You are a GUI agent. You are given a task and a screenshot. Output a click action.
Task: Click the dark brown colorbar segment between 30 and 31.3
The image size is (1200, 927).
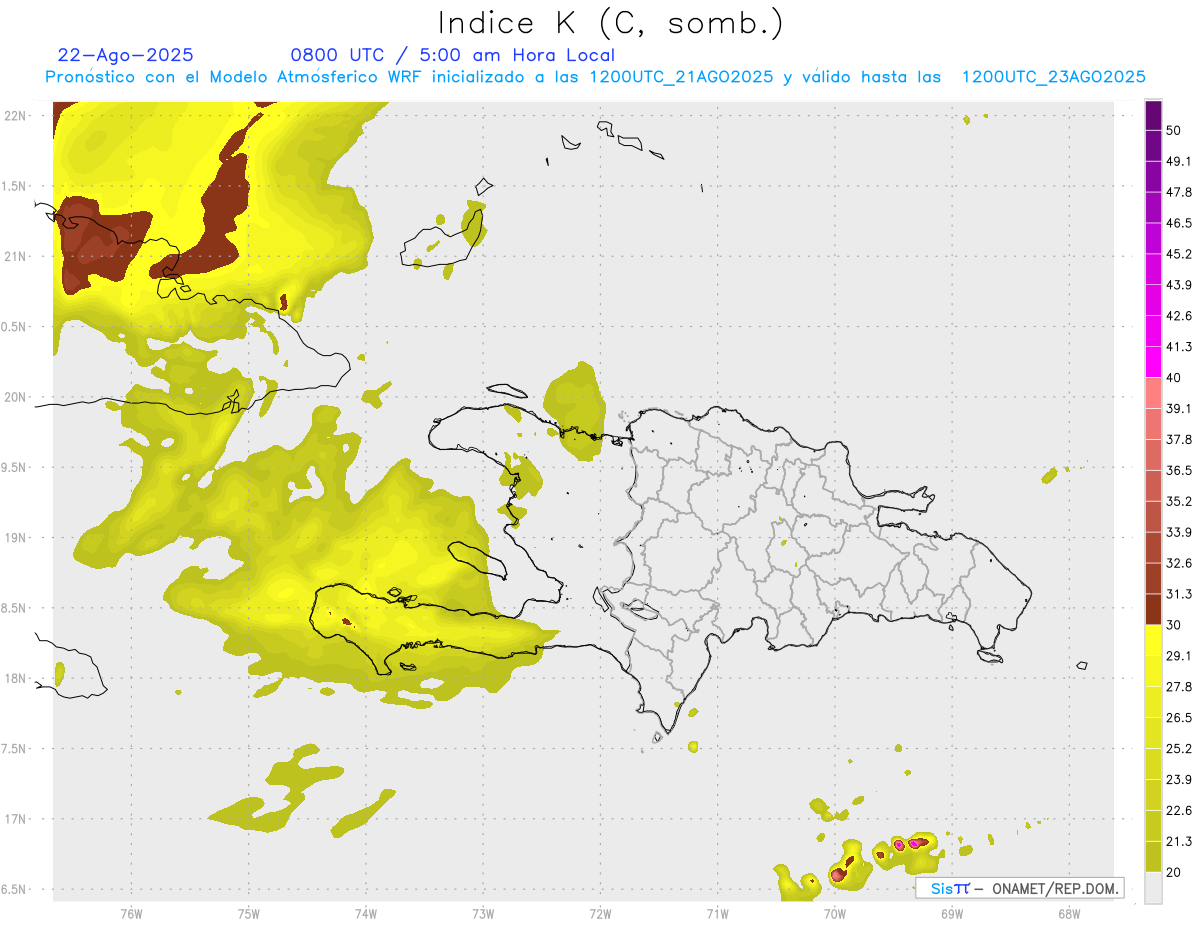pyautogui.click(x=1153, y=610)
